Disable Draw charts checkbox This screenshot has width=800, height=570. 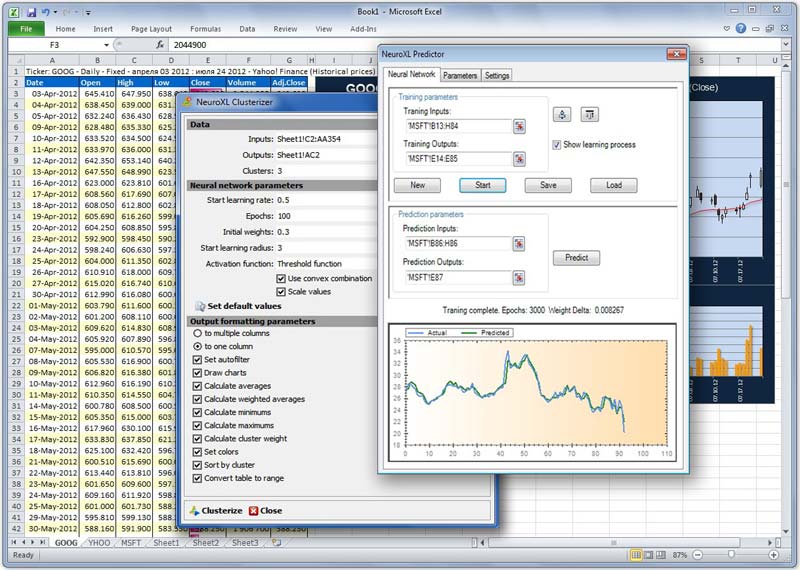tap(197, 373)
